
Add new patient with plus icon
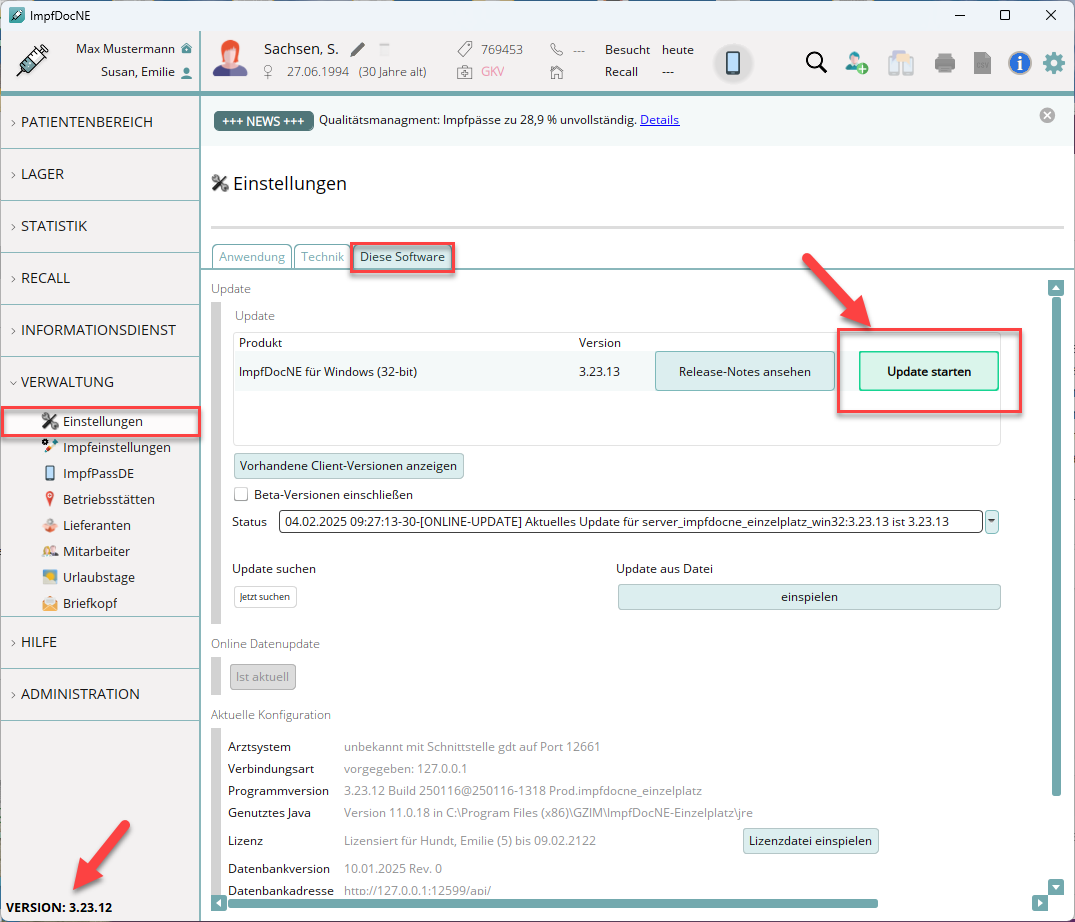pyautogui.click(x=856, y=62)
